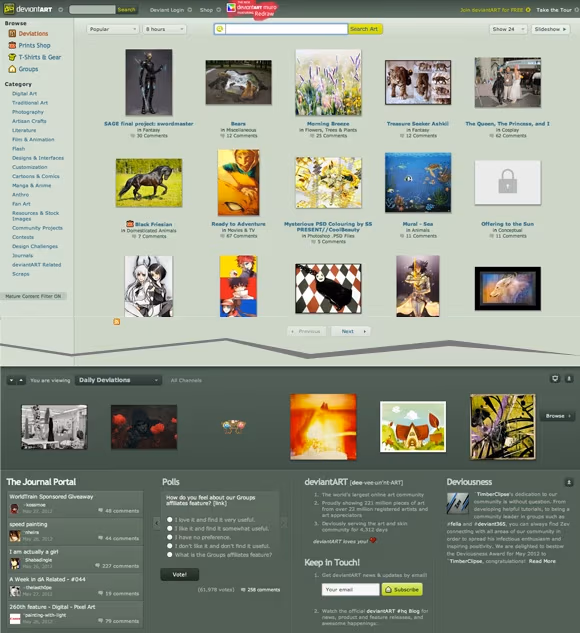The image size is (580, 633).
Task: Open the deviantART muro Redraw icon
Action: click(x=231, y=8)
